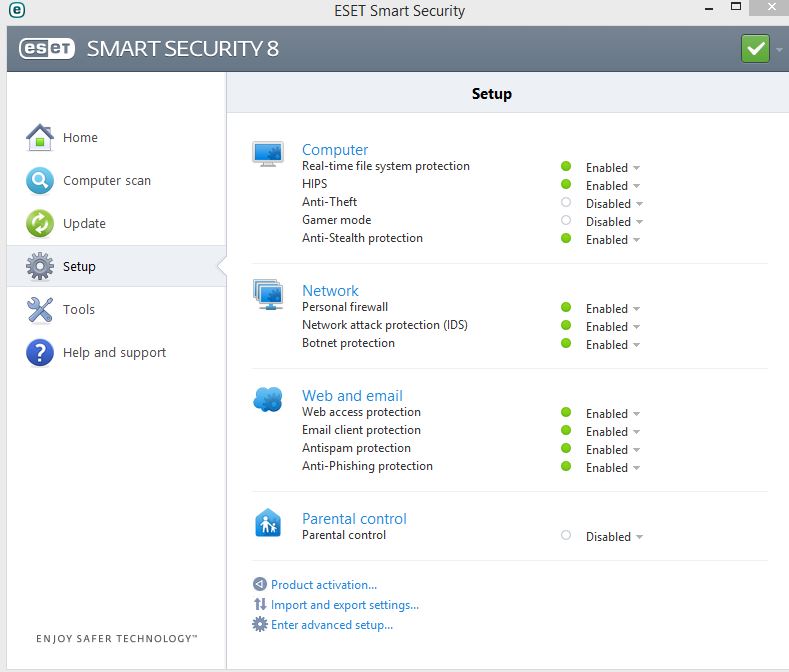Screen dimensions: 789x672
Task: Toggle the Gamer mode status indicator
Action: click(x=566, y=221)
